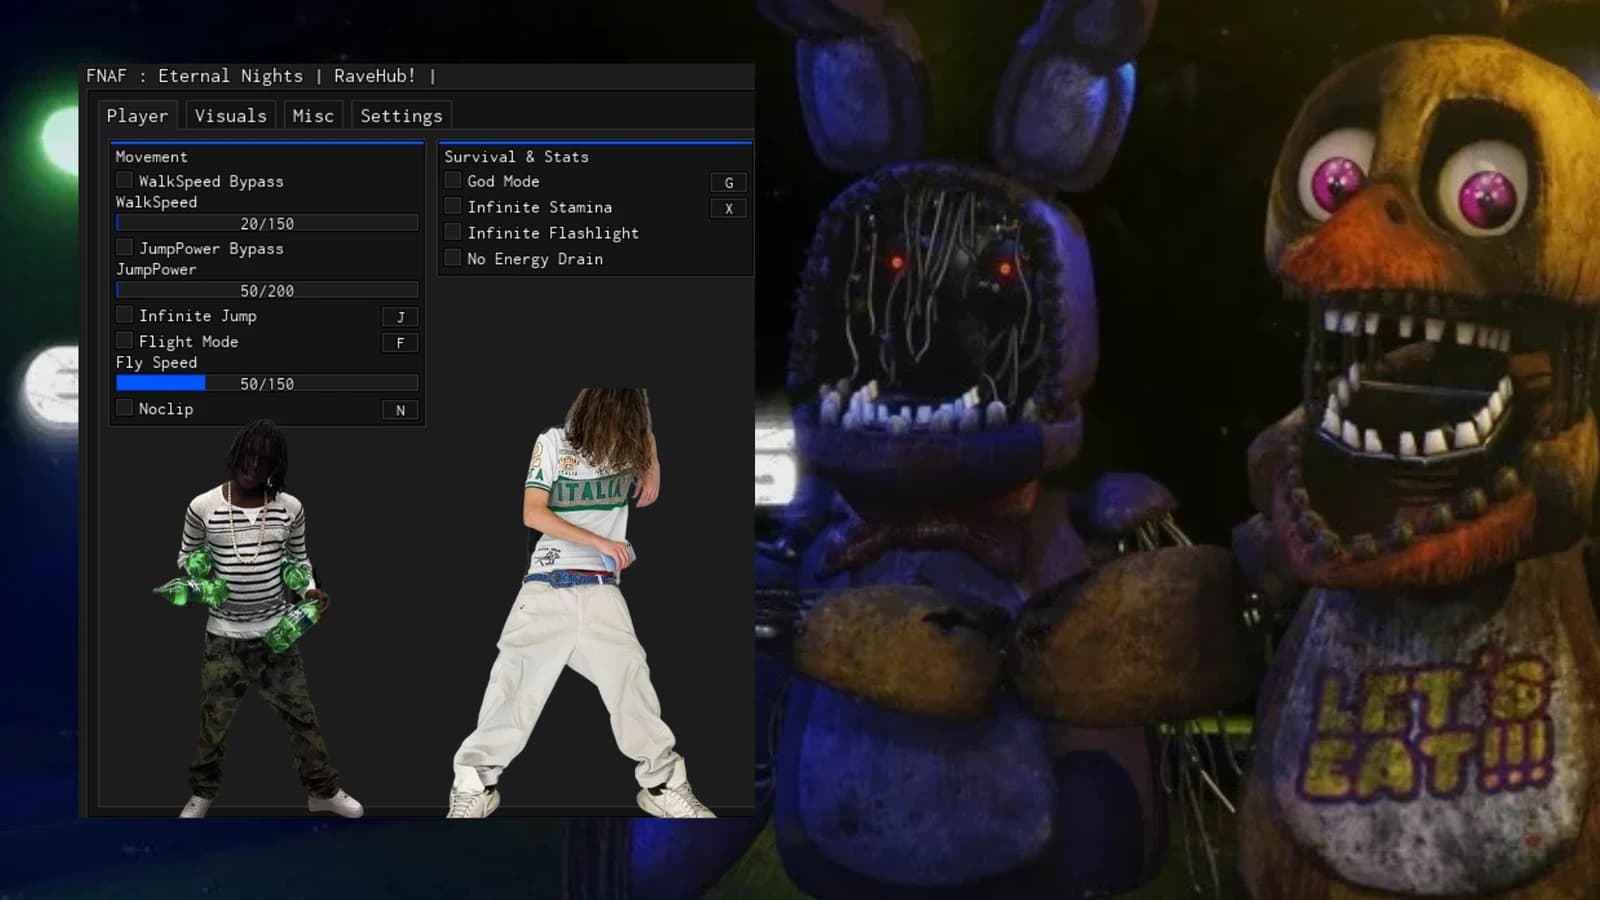The width and height of the screenshot is (1600, 900).
Task: Click the 'Survival & Stats' section header
Action: 516,157
